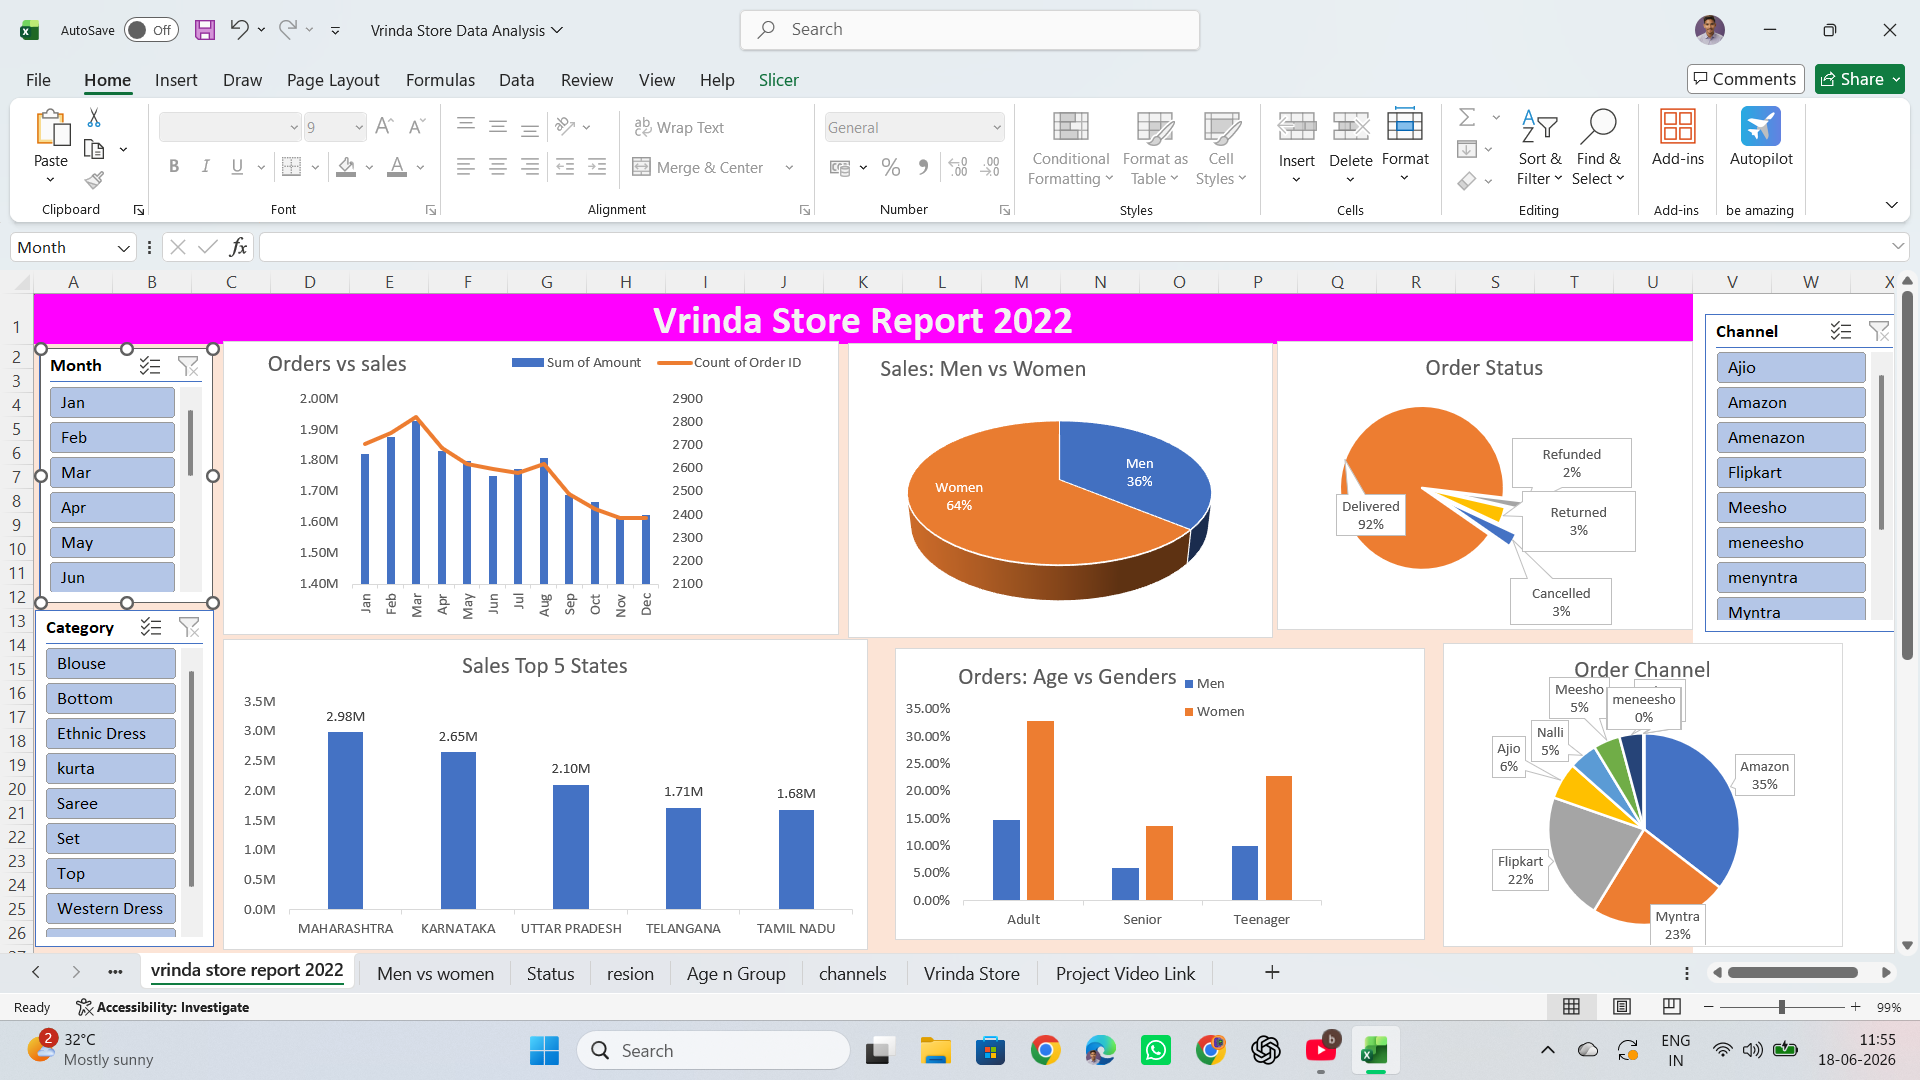The width and height of the screenshot is (1920, 1080).
Task: Expand the Name Box dropdown
Action: [x=124, y=248]
